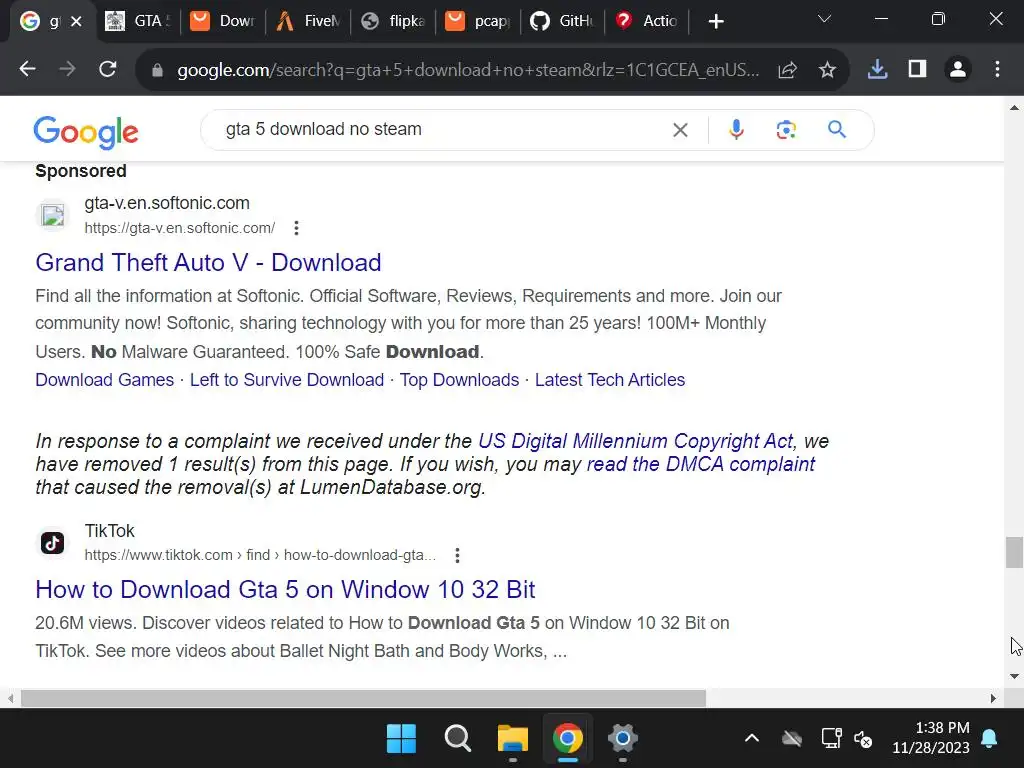Click the Google logo
The image size is (1024, 768).
click(x=86, y=132)
